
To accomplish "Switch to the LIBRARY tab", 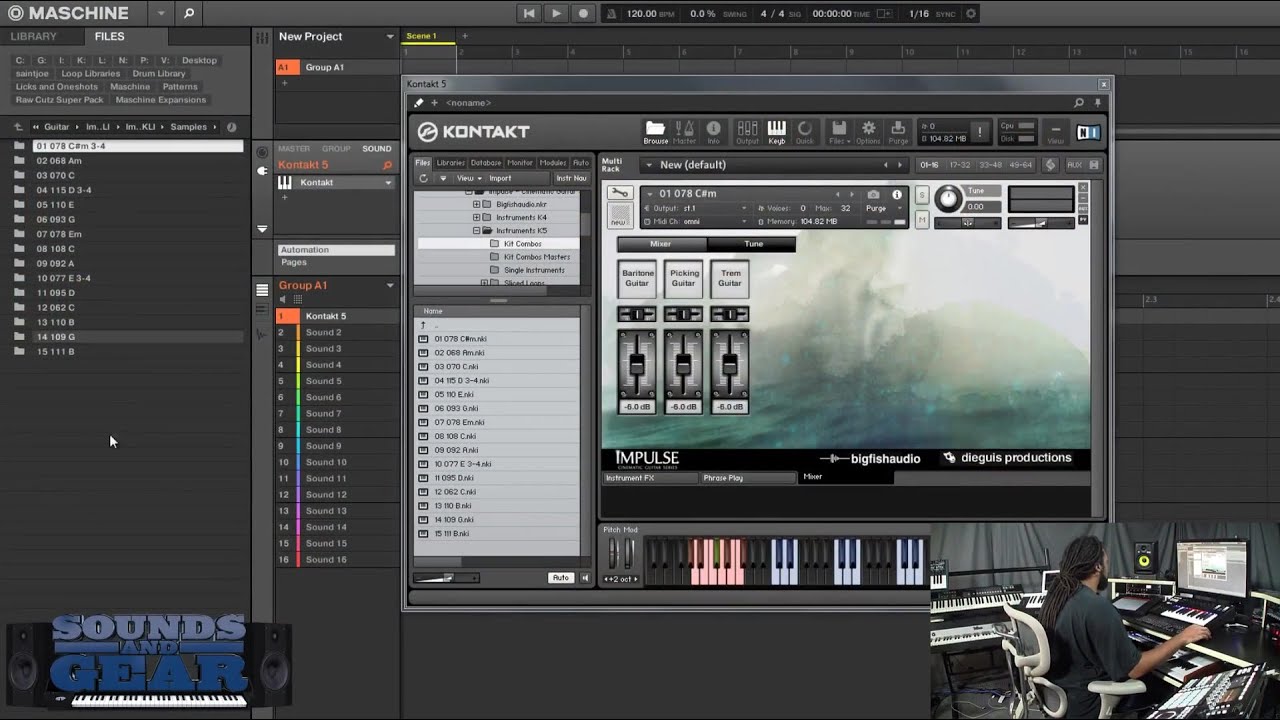I will (x=33, y=36).
